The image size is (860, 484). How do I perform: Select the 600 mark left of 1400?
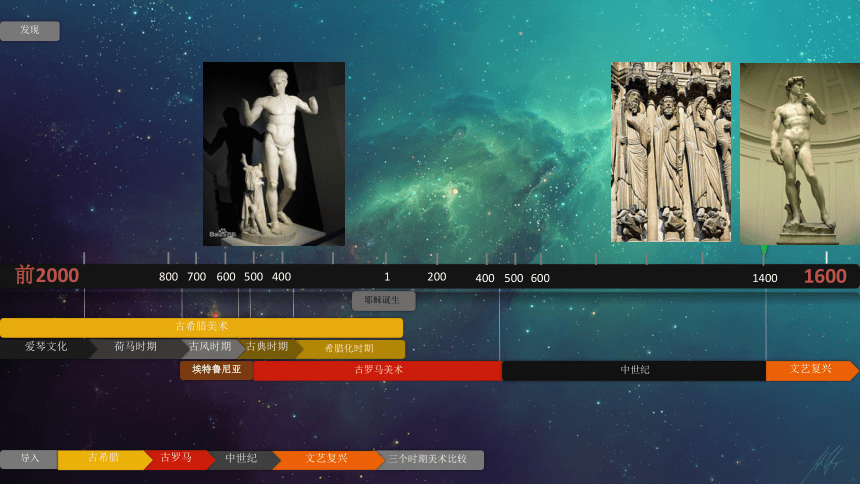tap(540, 278)
